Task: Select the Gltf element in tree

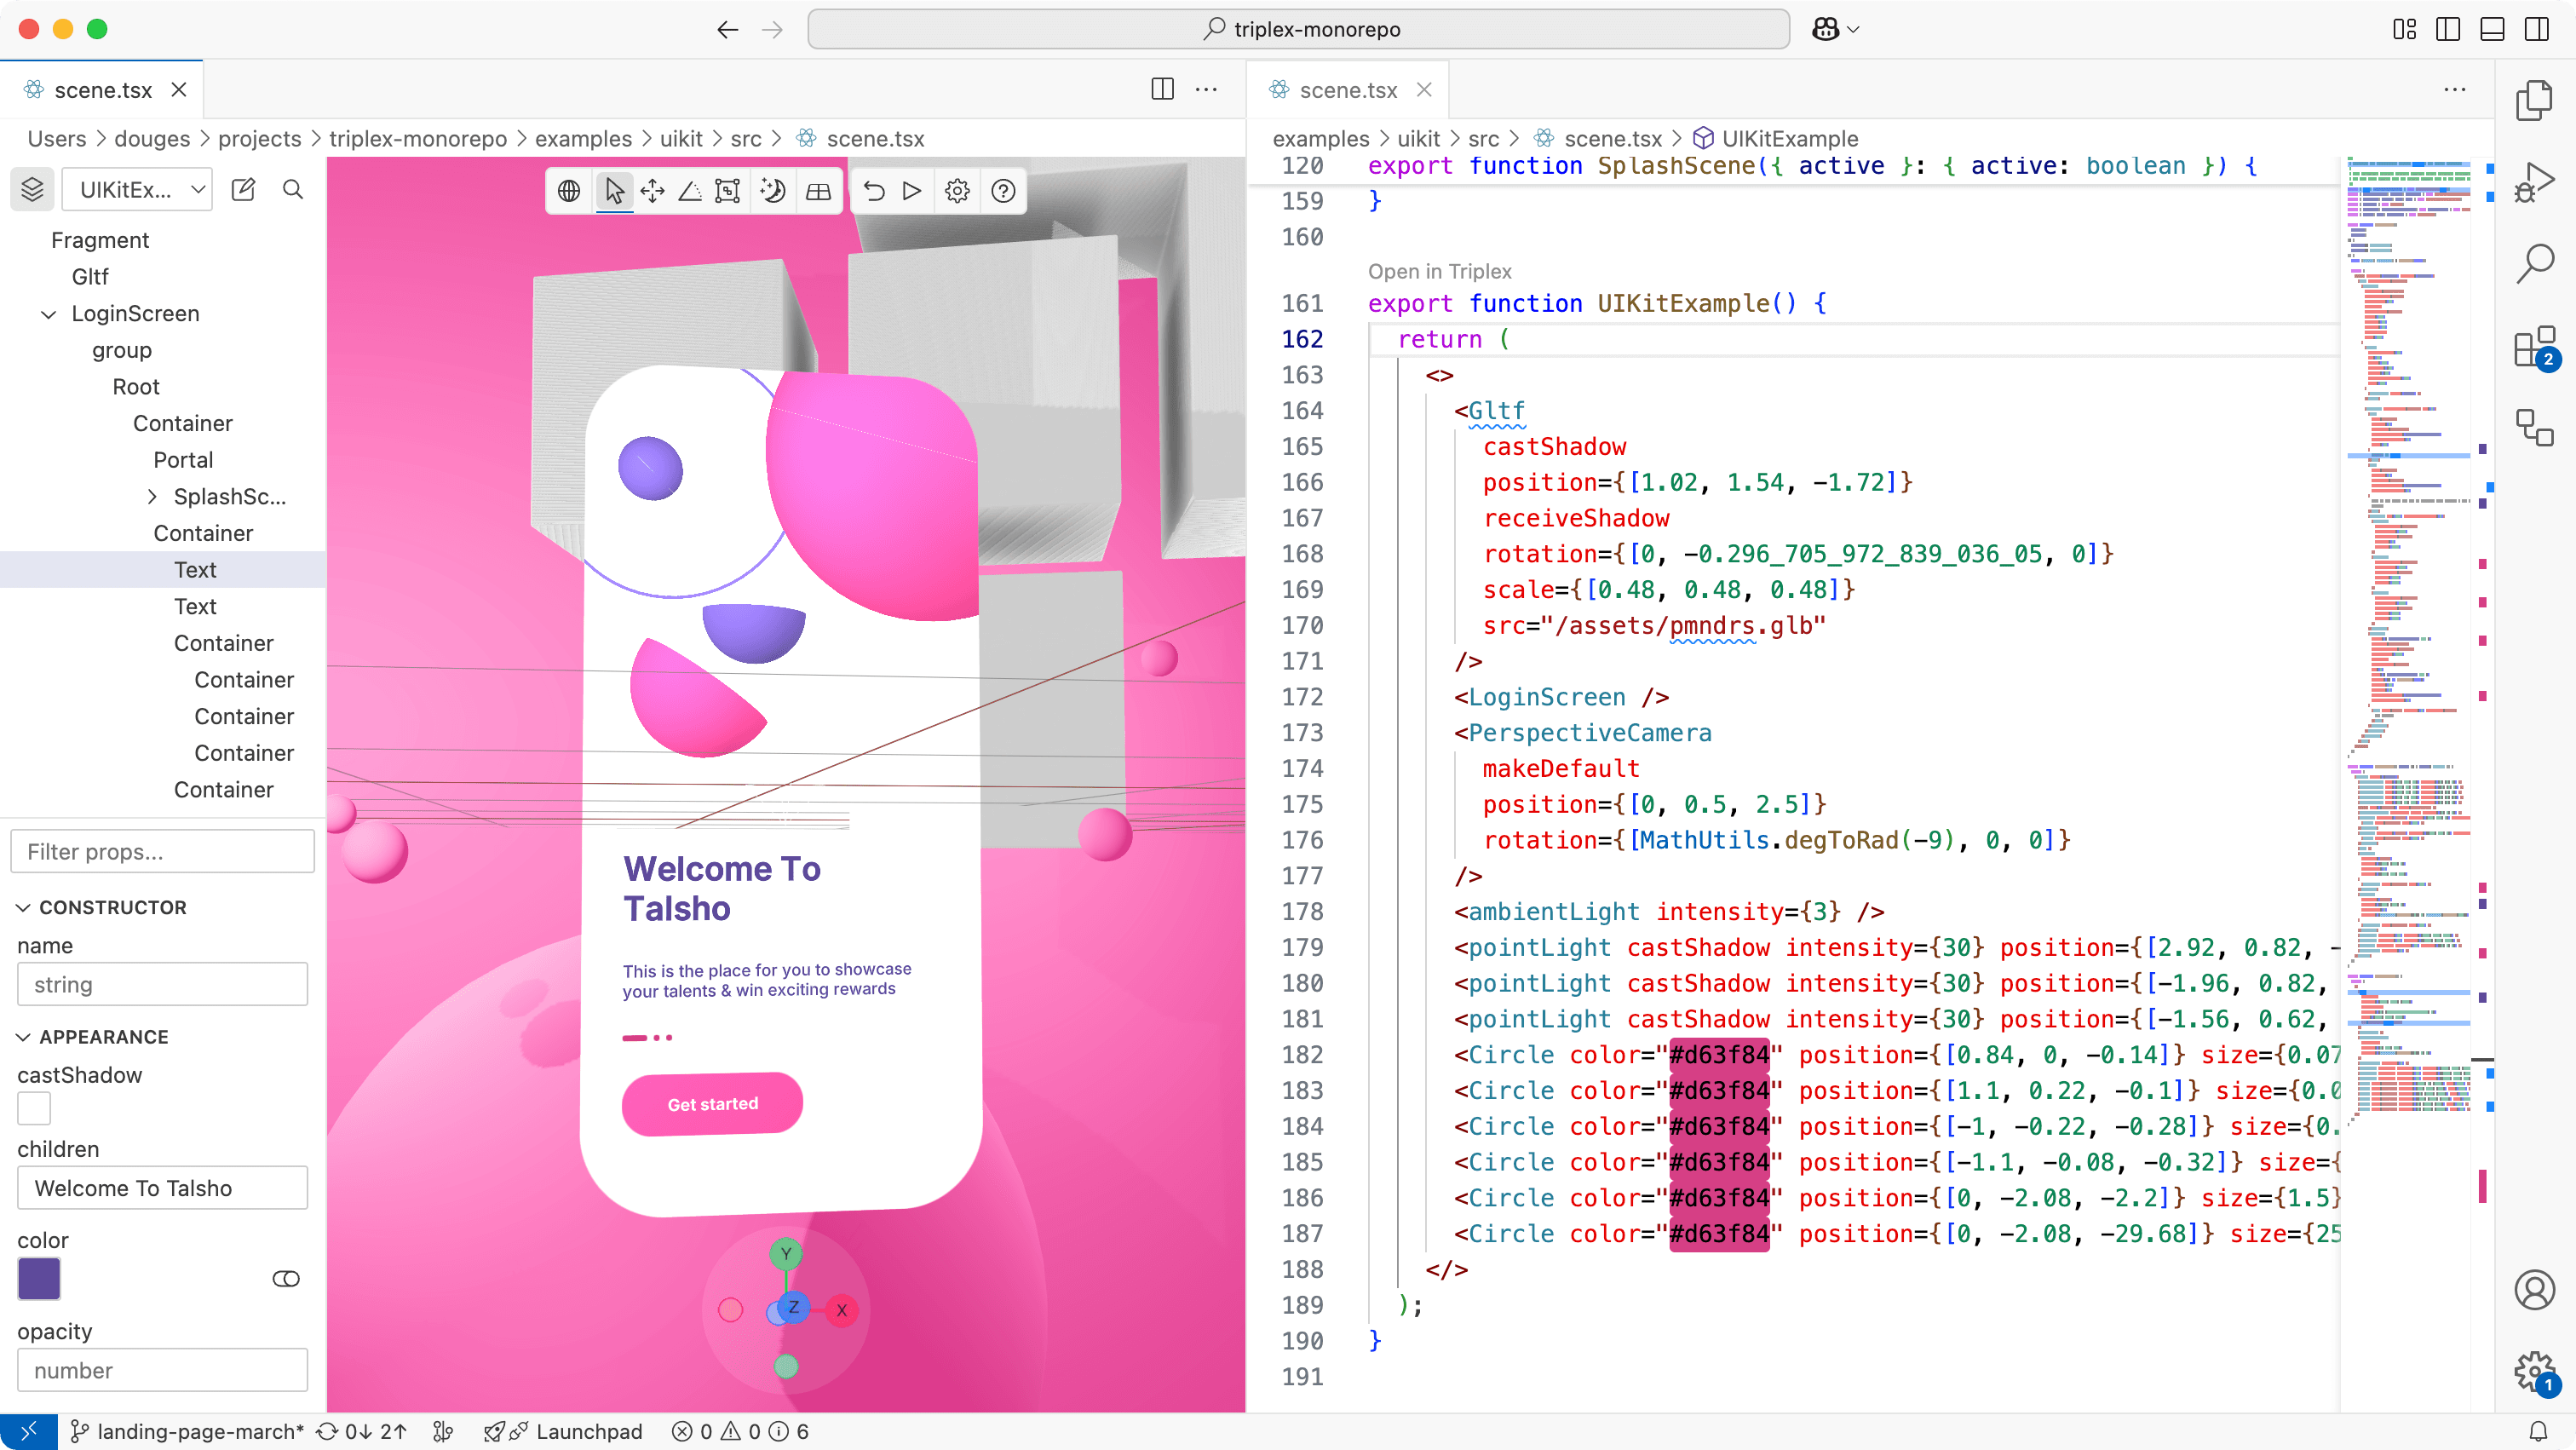Action: click(90, 277)
